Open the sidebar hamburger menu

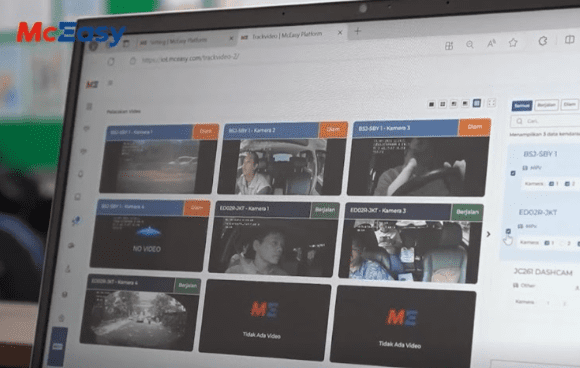point(109,83)
